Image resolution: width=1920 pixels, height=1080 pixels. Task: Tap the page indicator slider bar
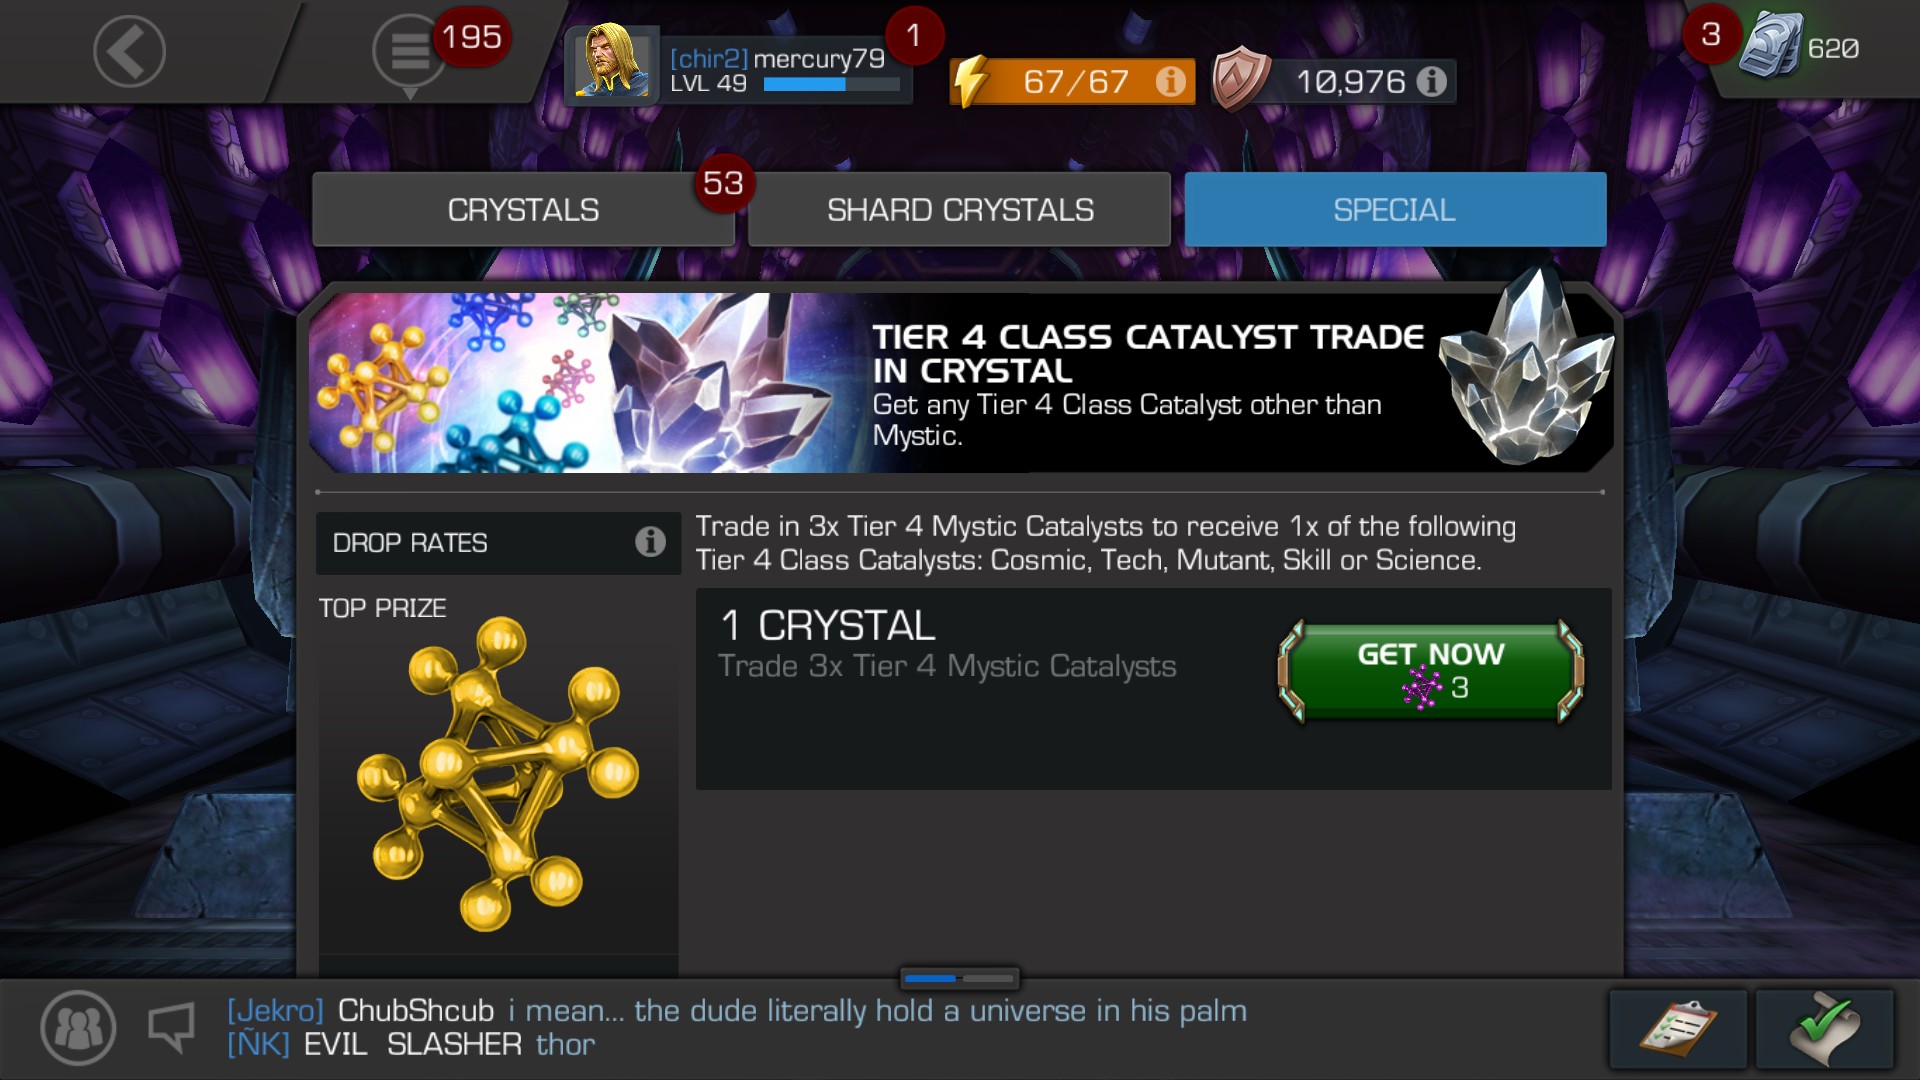959,977
